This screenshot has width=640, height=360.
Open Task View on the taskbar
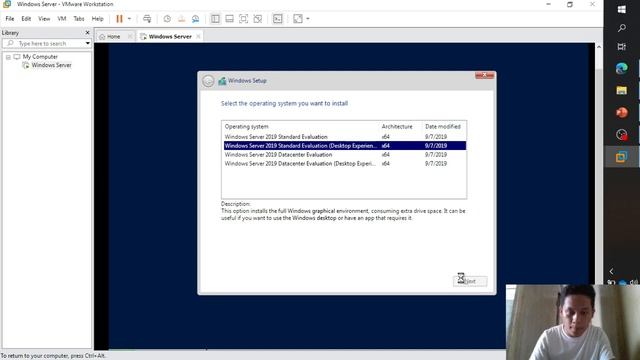point(622,47)
